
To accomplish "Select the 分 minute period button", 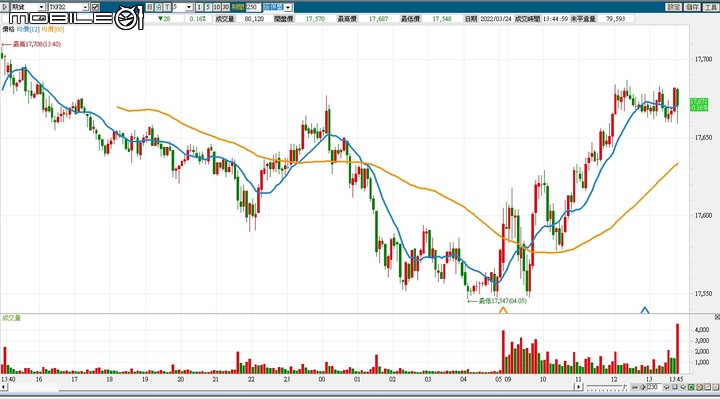I will click(158, 7).
